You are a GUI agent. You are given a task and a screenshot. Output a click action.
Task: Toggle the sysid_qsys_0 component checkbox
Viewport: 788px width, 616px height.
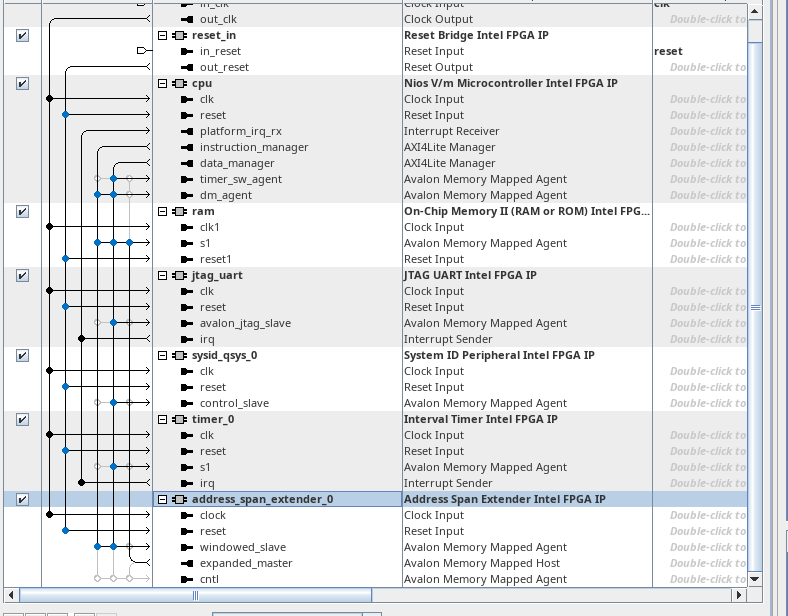point(22,356)
